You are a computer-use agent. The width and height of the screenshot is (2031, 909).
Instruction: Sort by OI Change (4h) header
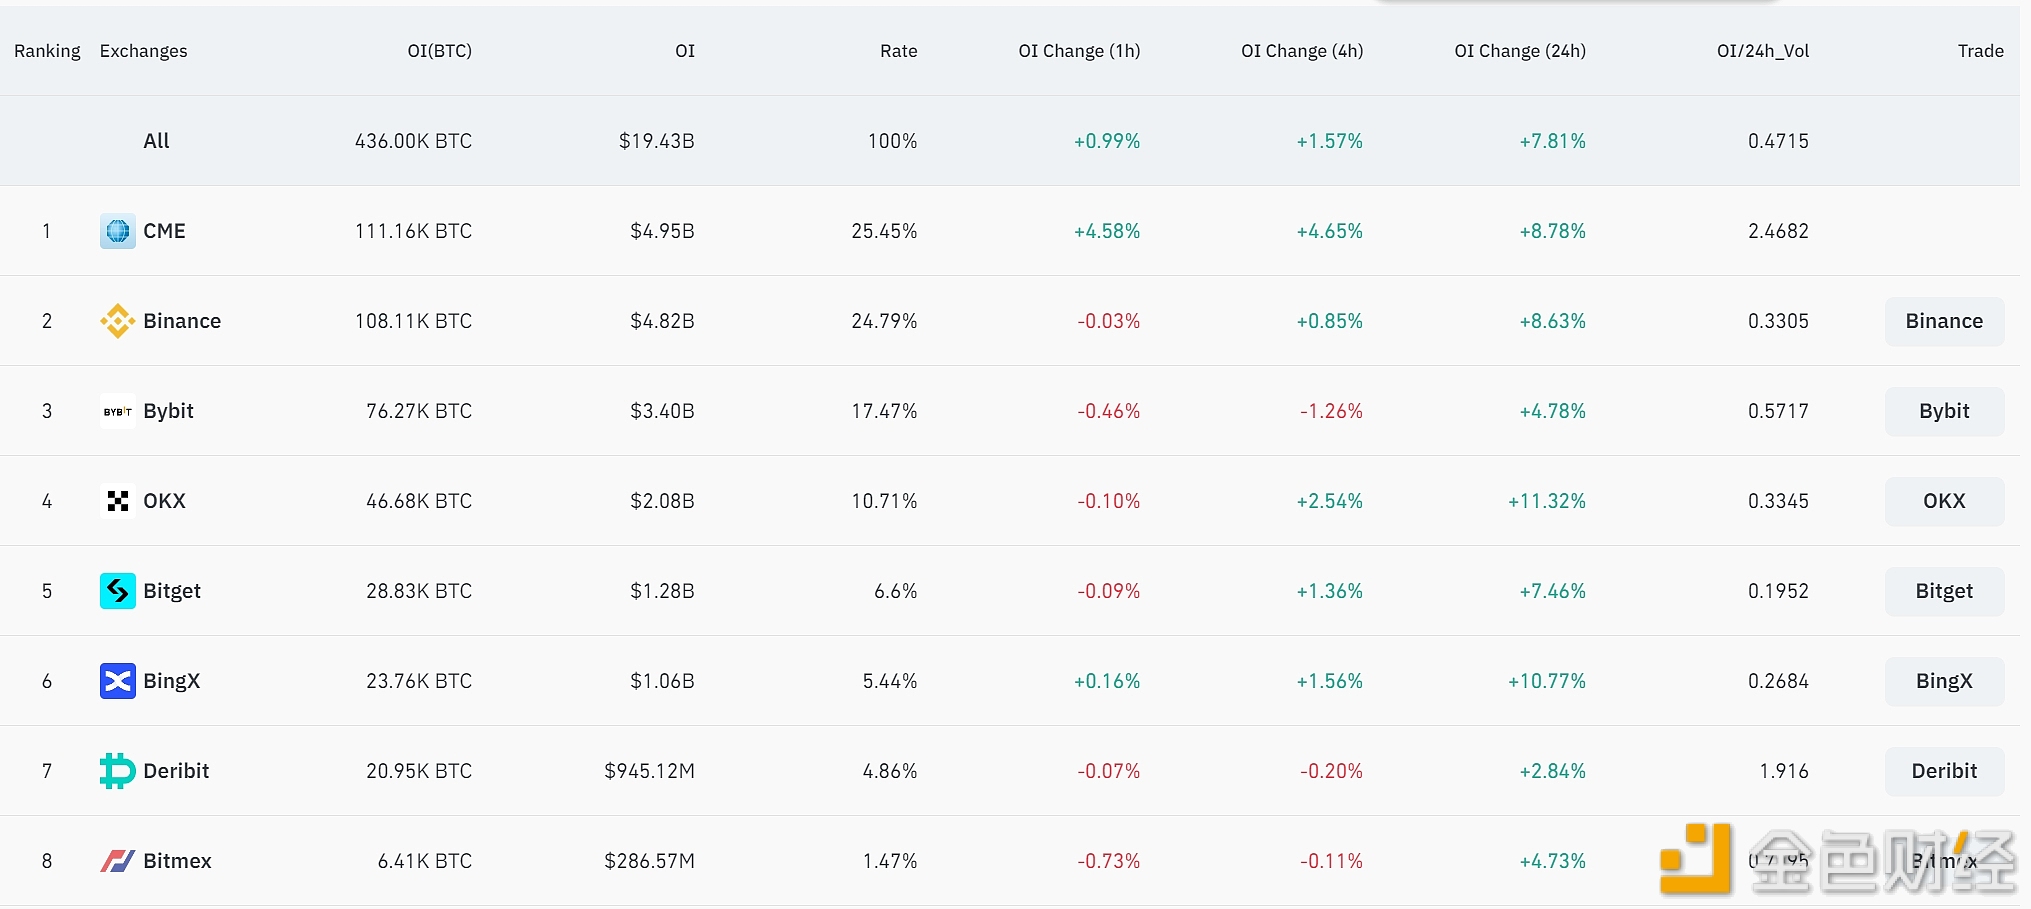point(1302,51)
